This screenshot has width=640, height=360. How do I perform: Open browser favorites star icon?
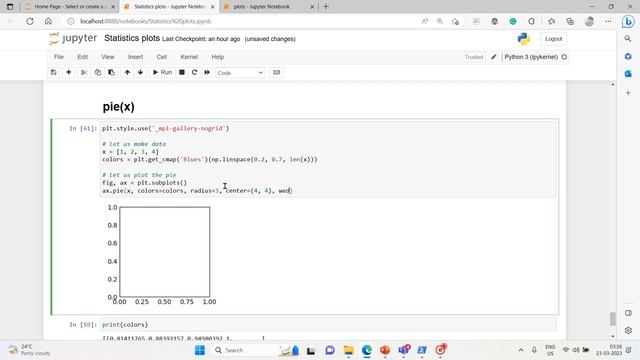click(x=551, y=21)
